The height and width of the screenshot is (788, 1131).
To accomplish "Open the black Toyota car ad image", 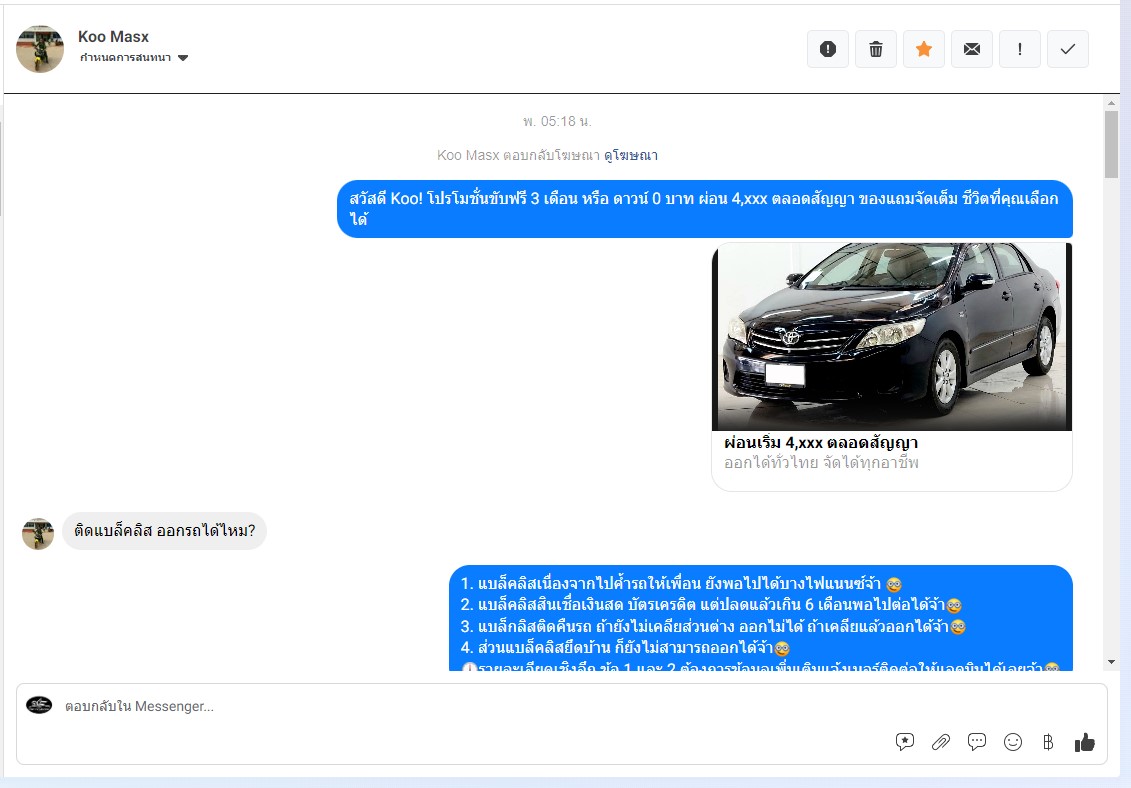I will coord(892,336).
